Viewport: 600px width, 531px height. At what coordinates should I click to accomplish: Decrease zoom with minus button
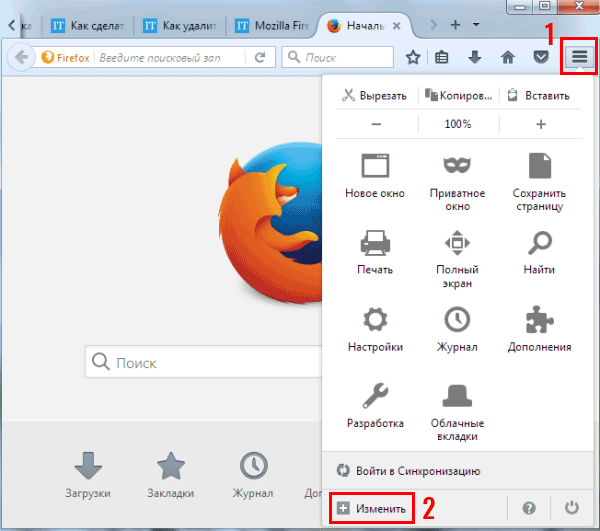[x=376, y=124]
